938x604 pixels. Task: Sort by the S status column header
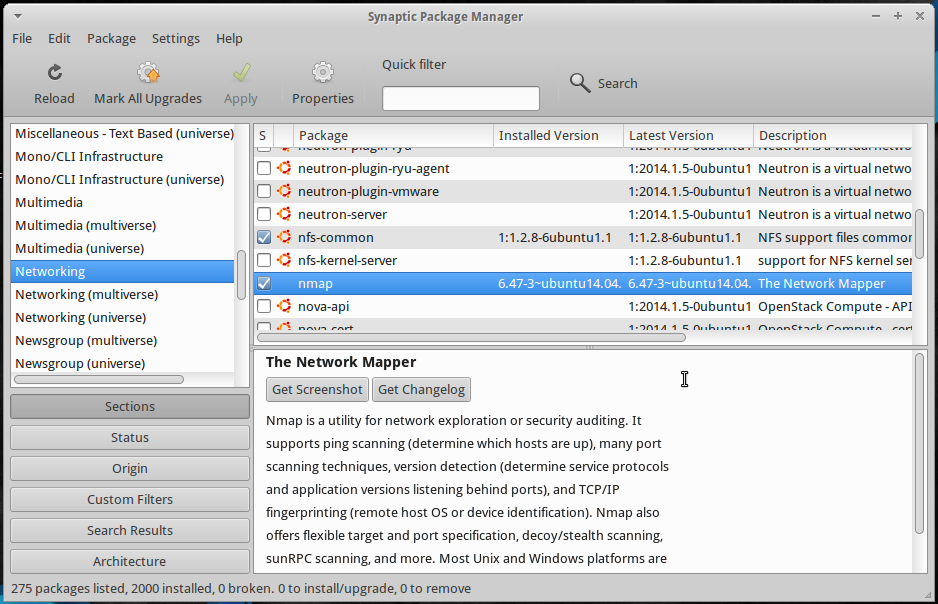click(263, 136)
